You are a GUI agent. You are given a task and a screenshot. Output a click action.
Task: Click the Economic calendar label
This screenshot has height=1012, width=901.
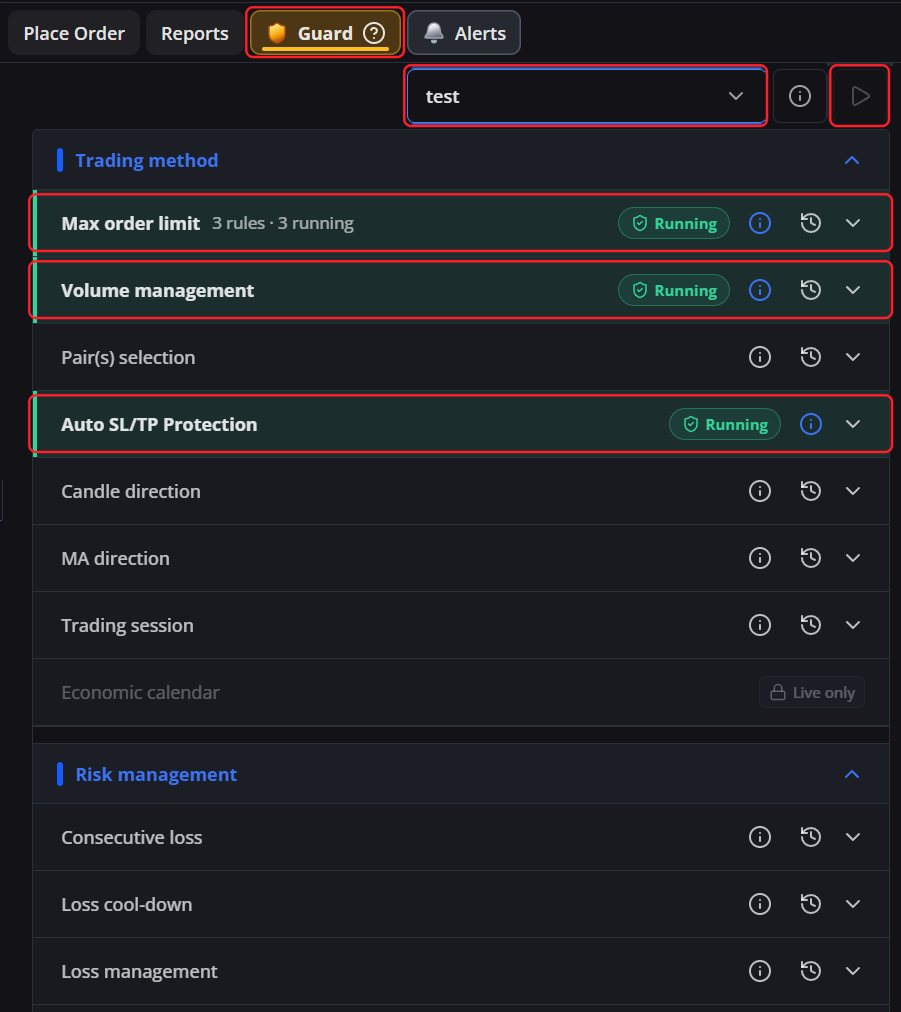coord(140,693)
